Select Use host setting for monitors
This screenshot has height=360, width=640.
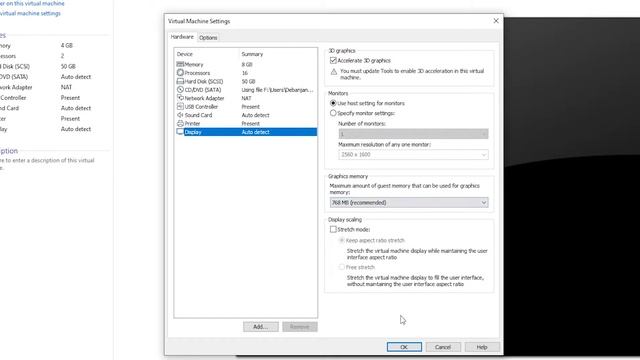coord(333,103)
